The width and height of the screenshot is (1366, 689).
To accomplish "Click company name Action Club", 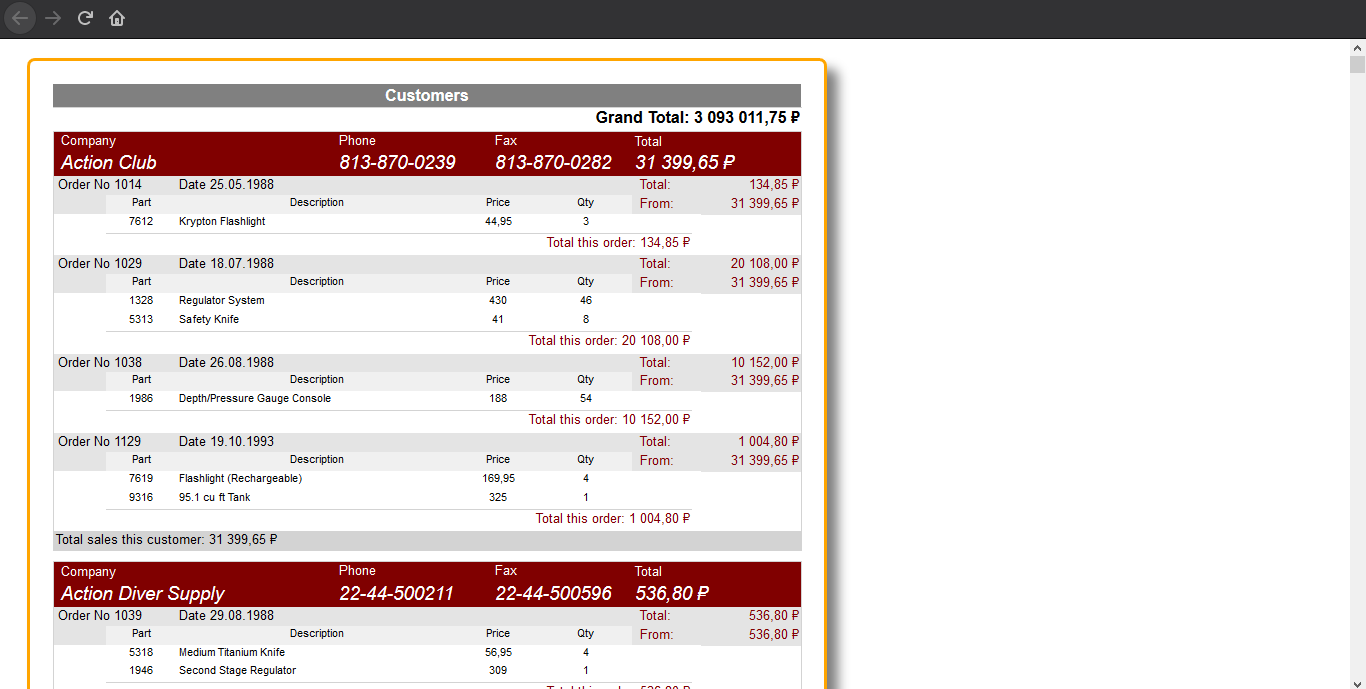I will click(x=109, y=162).
